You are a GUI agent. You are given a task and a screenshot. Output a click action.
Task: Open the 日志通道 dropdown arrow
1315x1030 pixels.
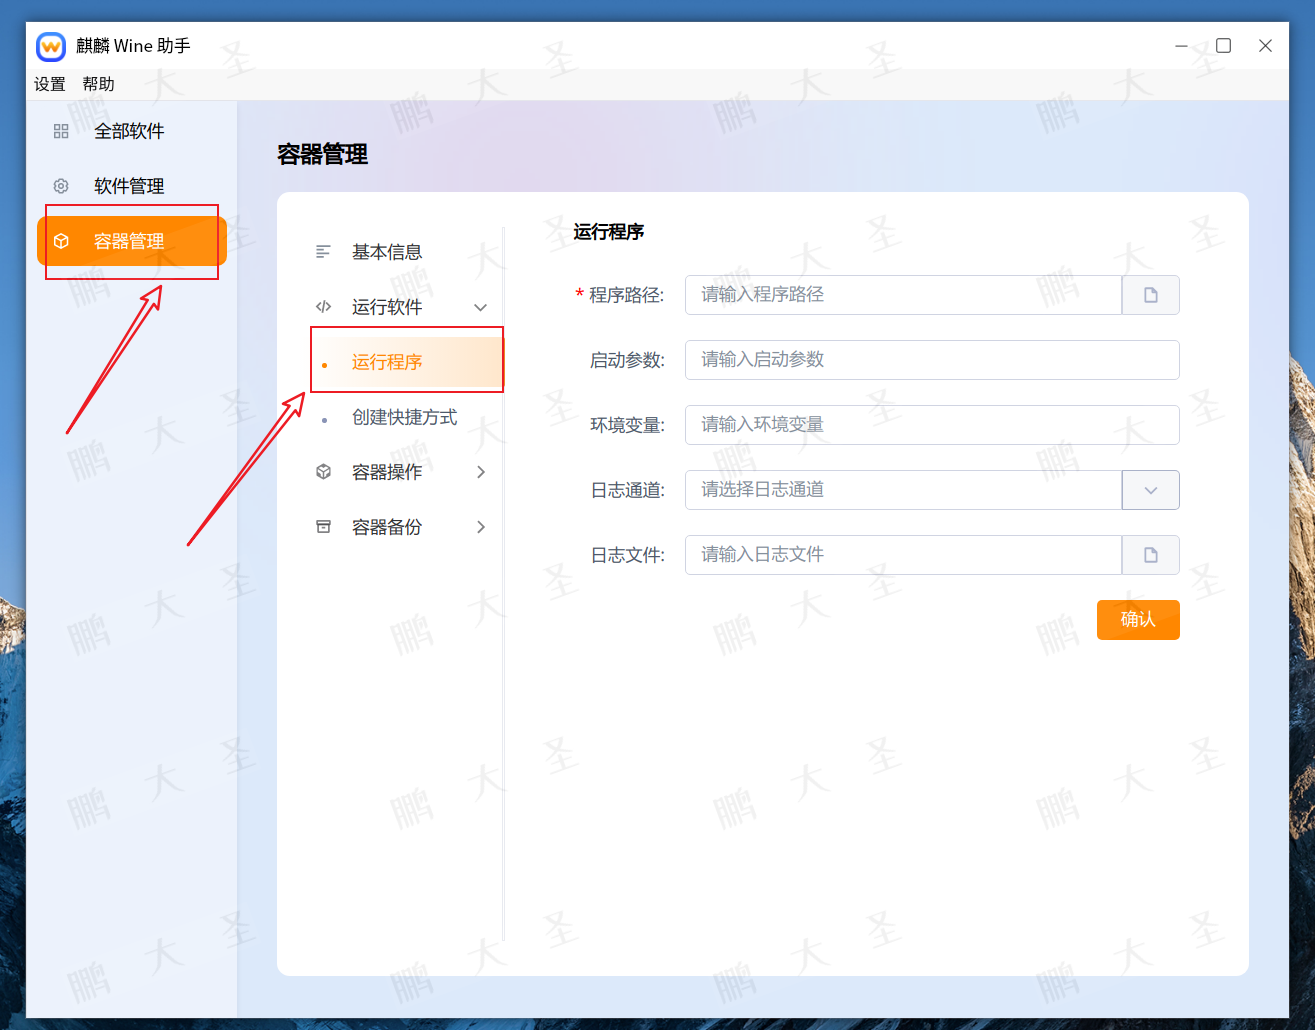click(1151, 490)
